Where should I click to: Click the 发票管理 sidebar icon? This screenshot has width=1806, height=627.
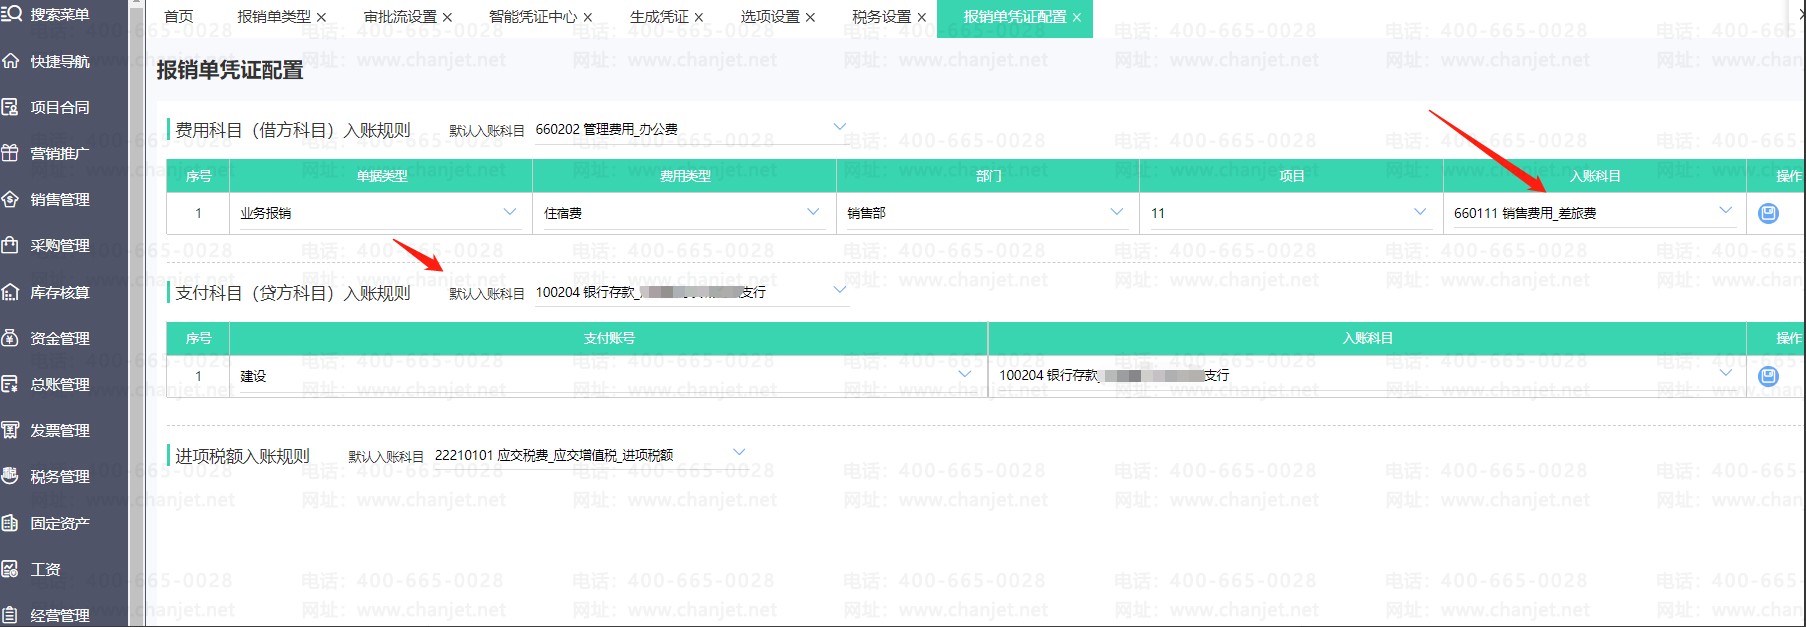click(x=11, y=430)
